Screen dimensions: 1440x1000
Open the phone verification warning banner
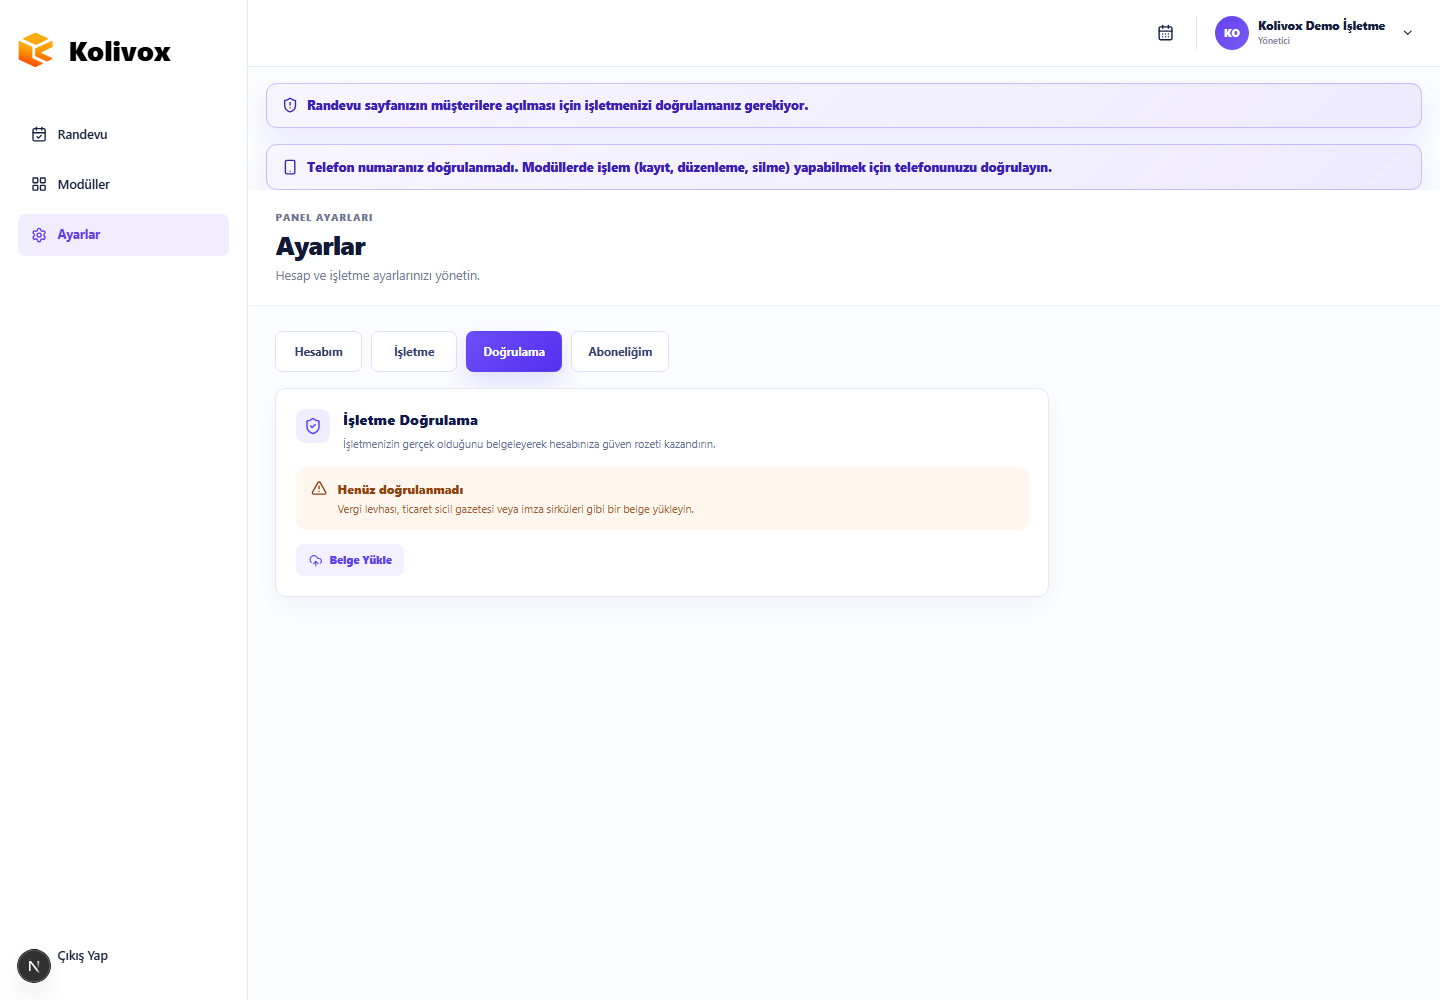click(x=844, y=167)
